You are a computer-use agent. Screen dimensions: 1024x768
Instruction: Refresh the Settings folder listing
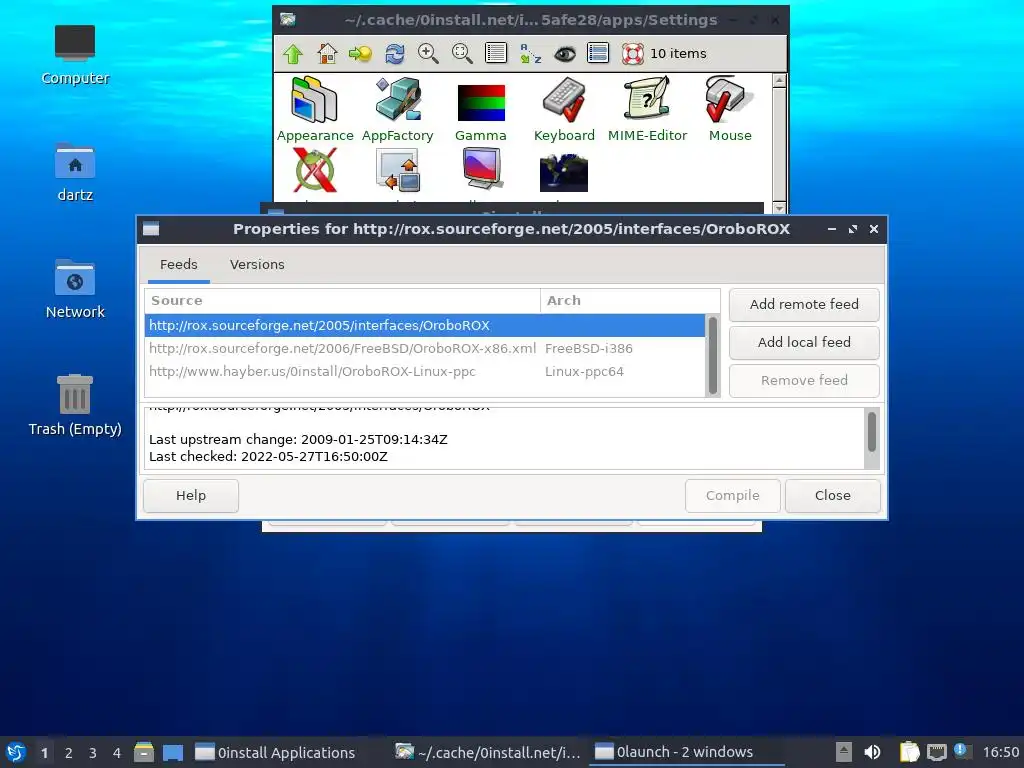coord(394,54)
